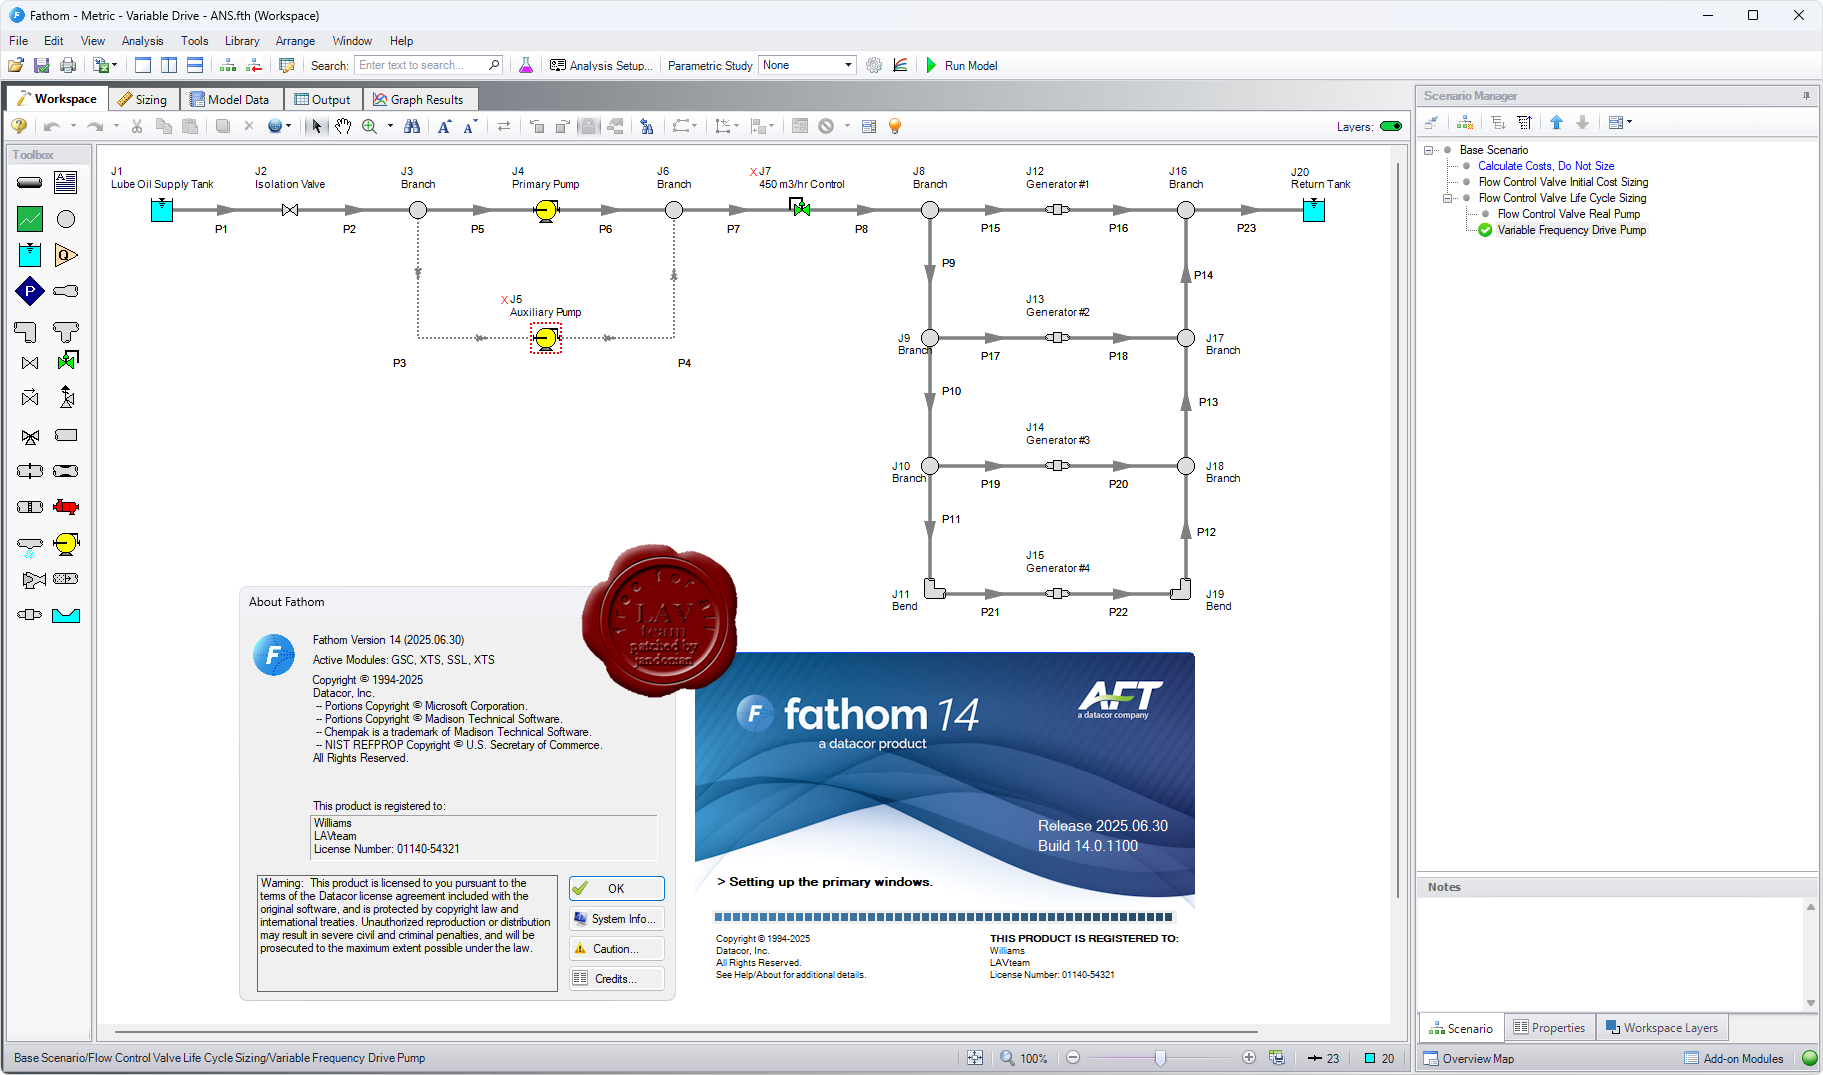Select the green graph tool in Toolbox

pyautogui.click(x=30, y=219)
